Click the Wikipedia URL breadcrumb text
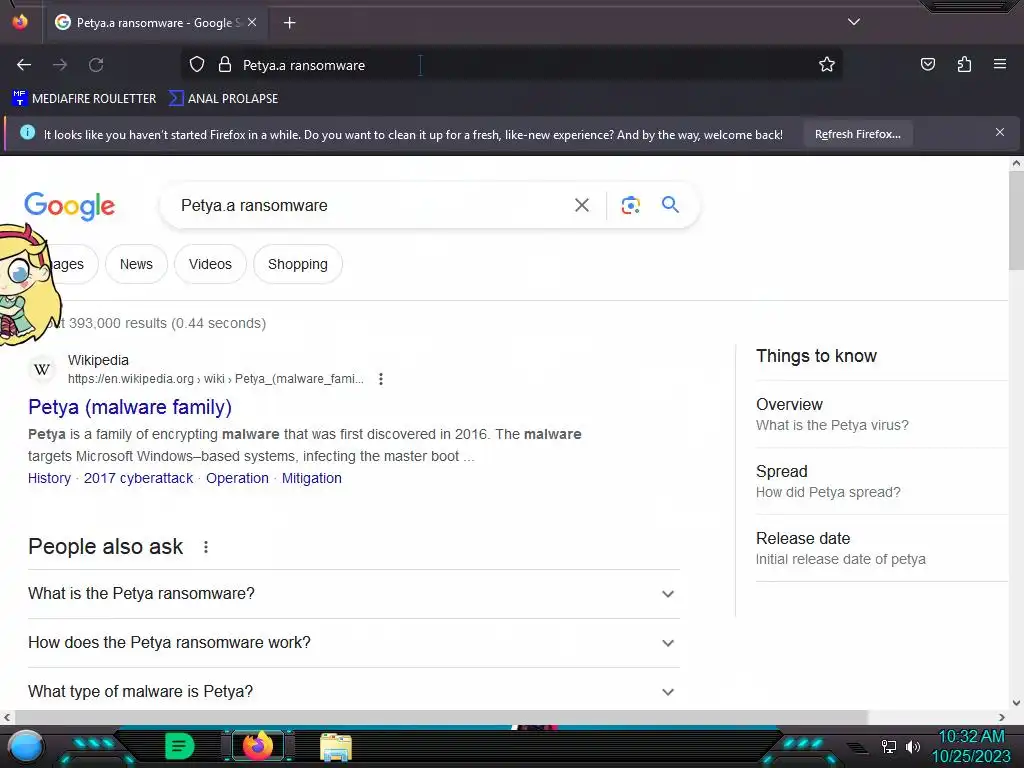The width and height of the screenshot is (1024, 768). click(x=216, y=379)
